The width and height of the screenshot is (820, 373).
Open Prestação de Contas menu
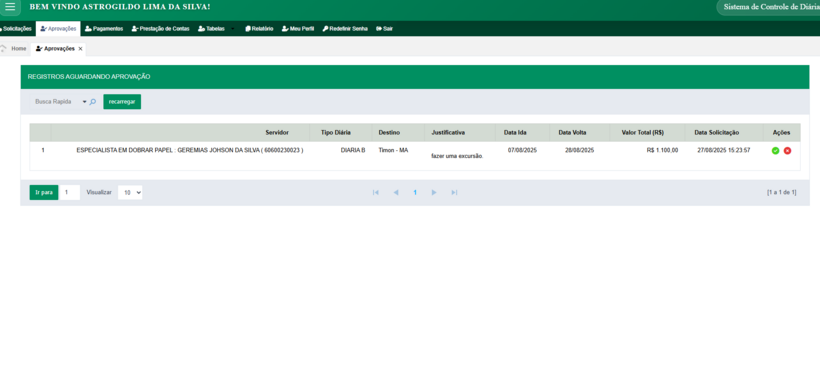click(x=161, y=29)
